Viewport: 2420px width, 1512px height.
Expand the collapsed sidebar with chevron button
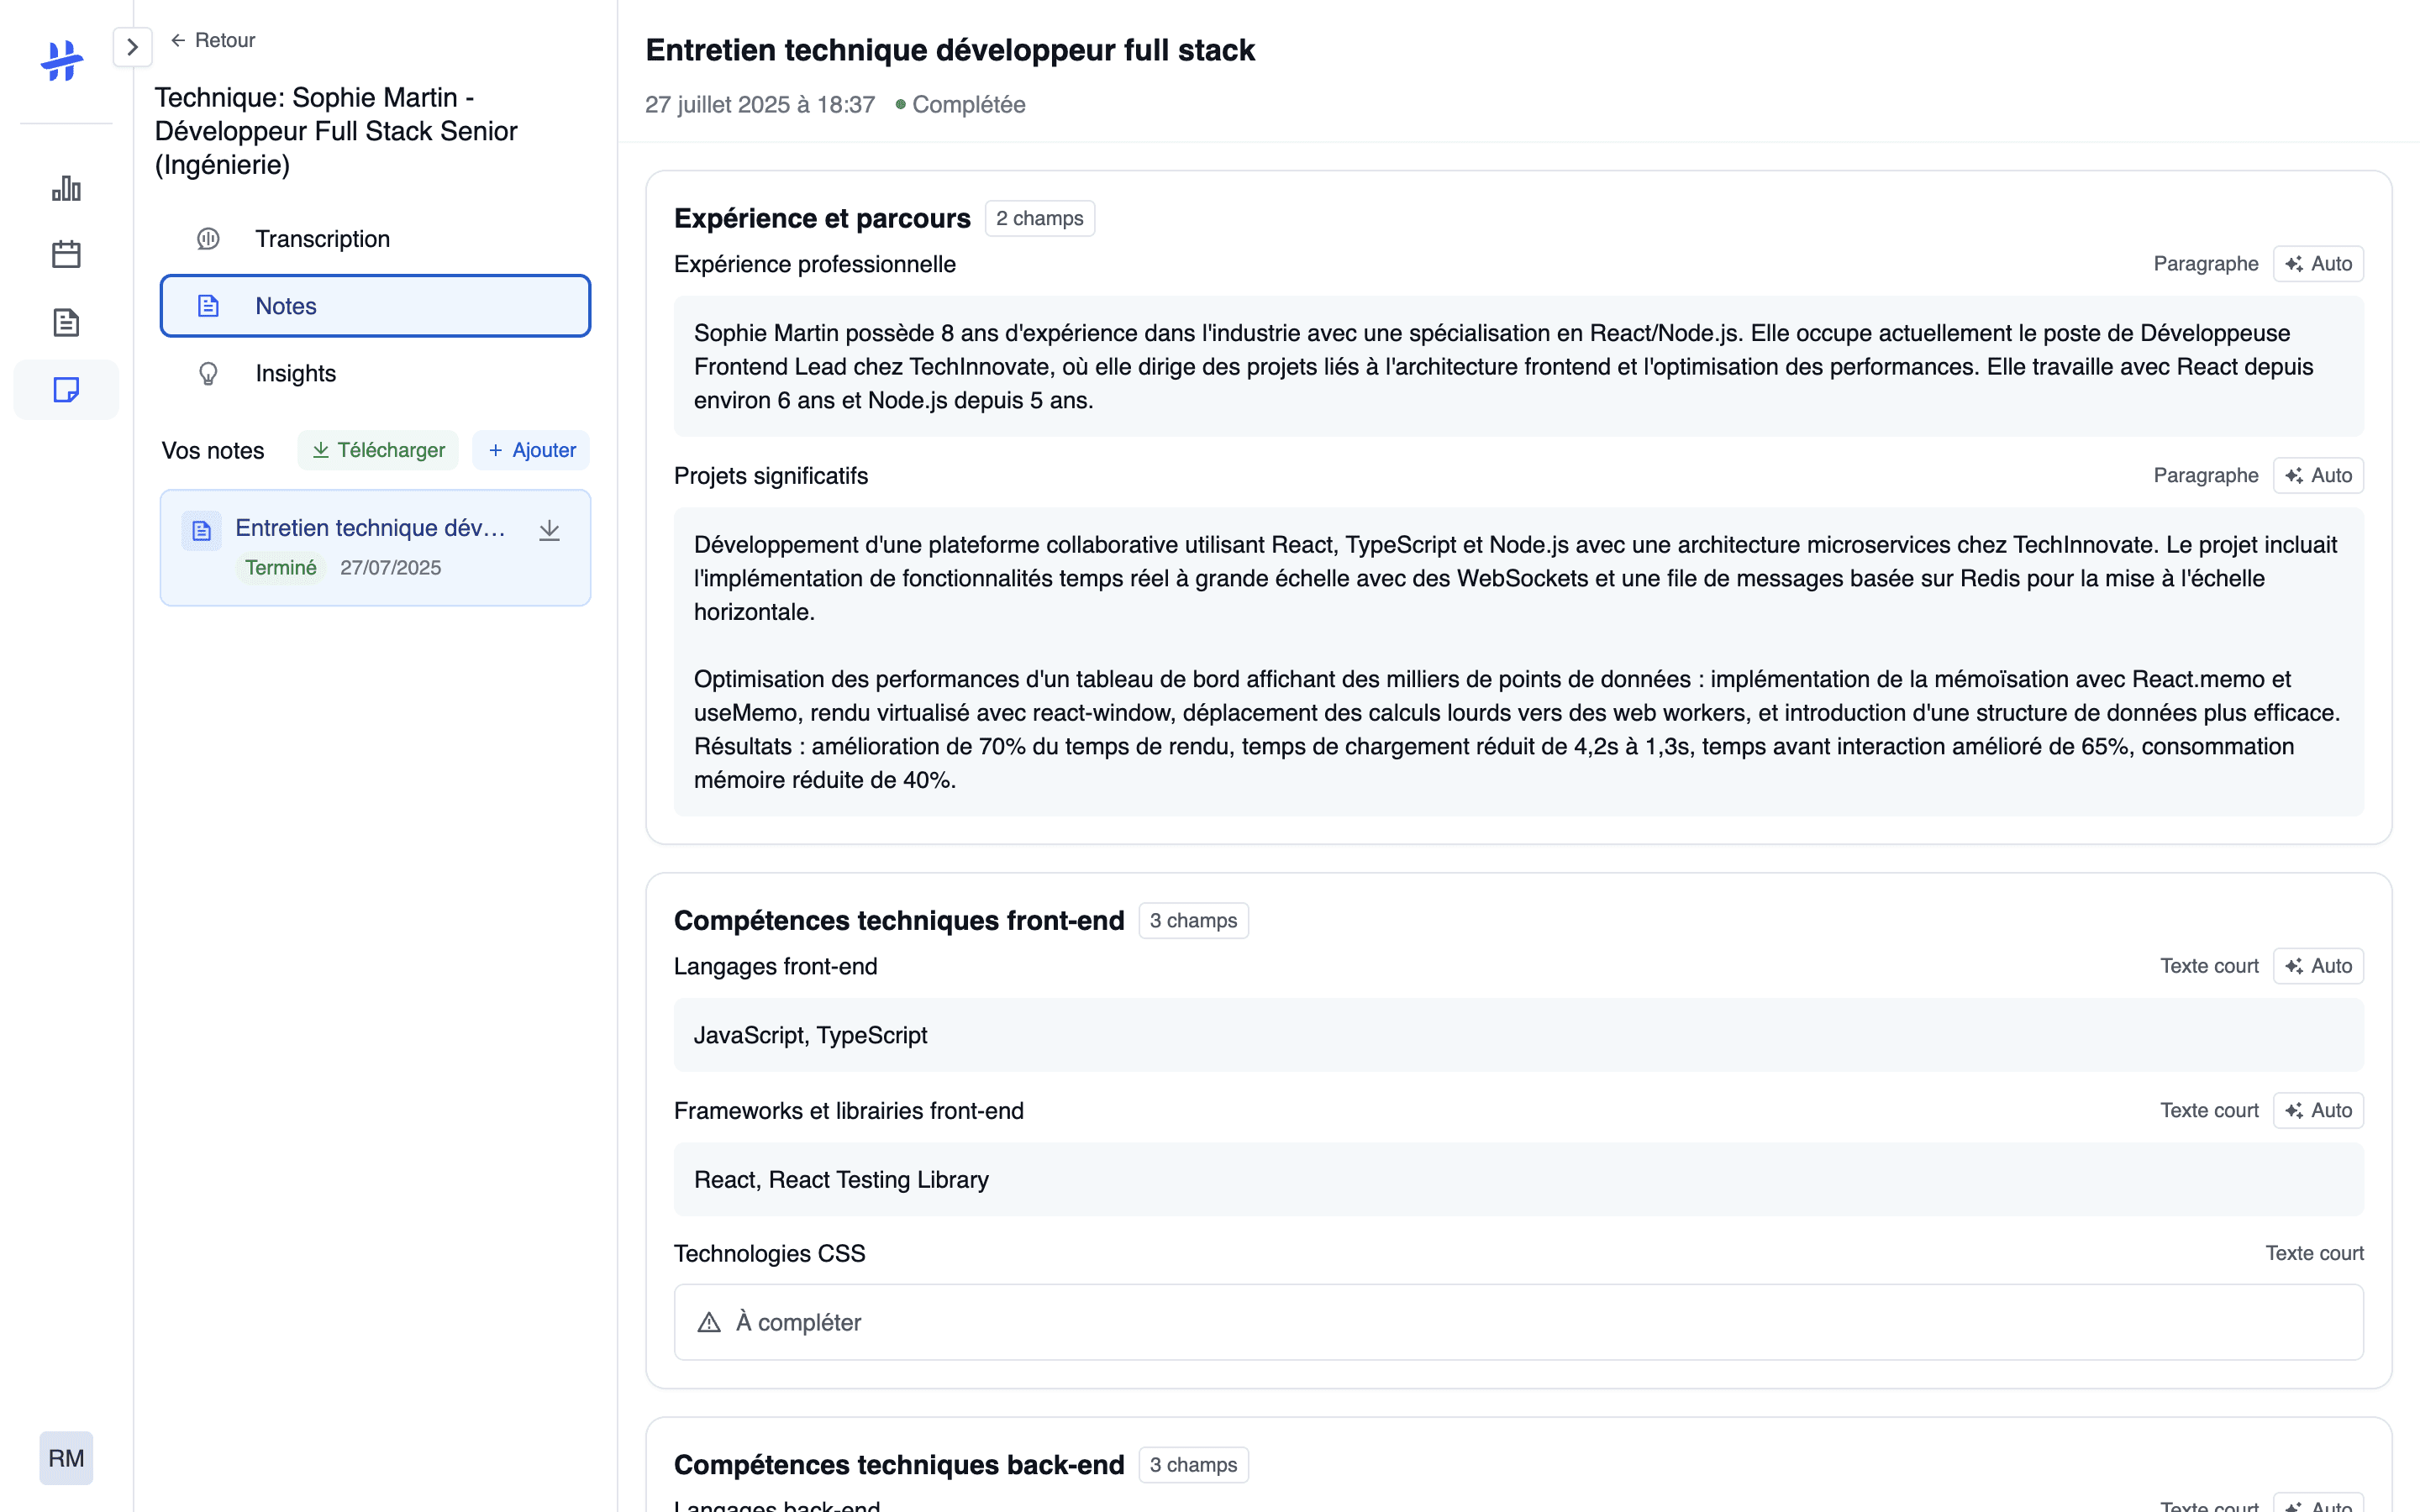132,47
